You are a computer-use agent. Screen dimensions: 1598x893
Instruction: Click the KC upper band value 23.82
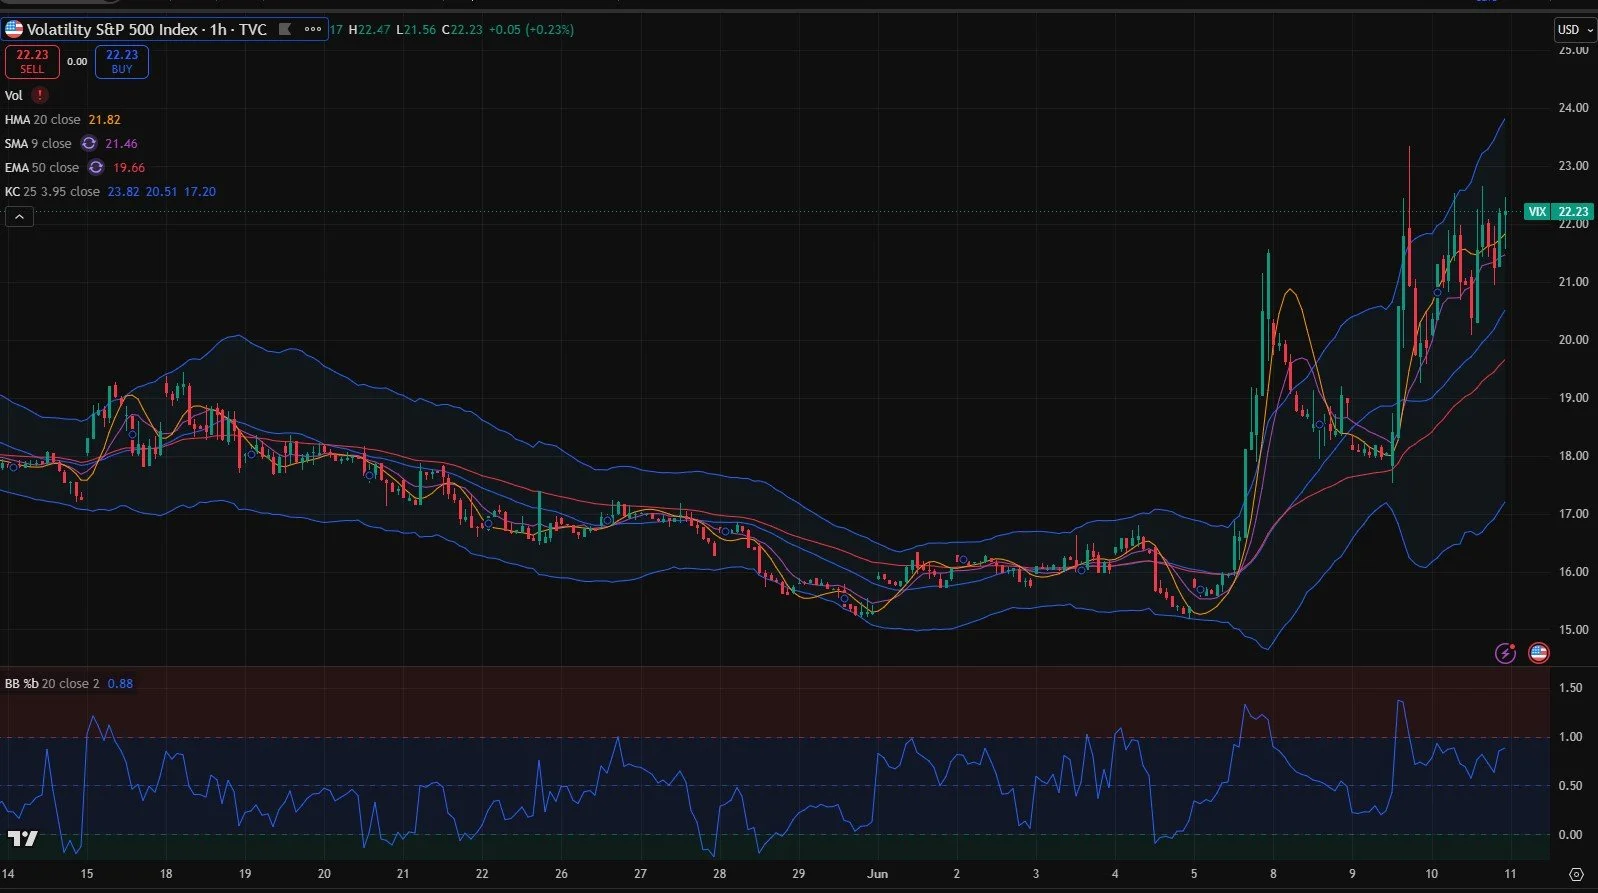(124, 191)
